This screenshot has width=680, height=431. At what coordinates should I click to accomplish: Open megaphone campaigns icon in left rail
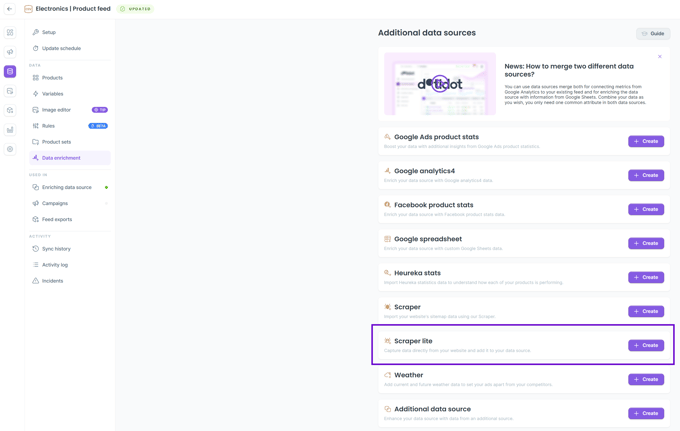(10, 52)
